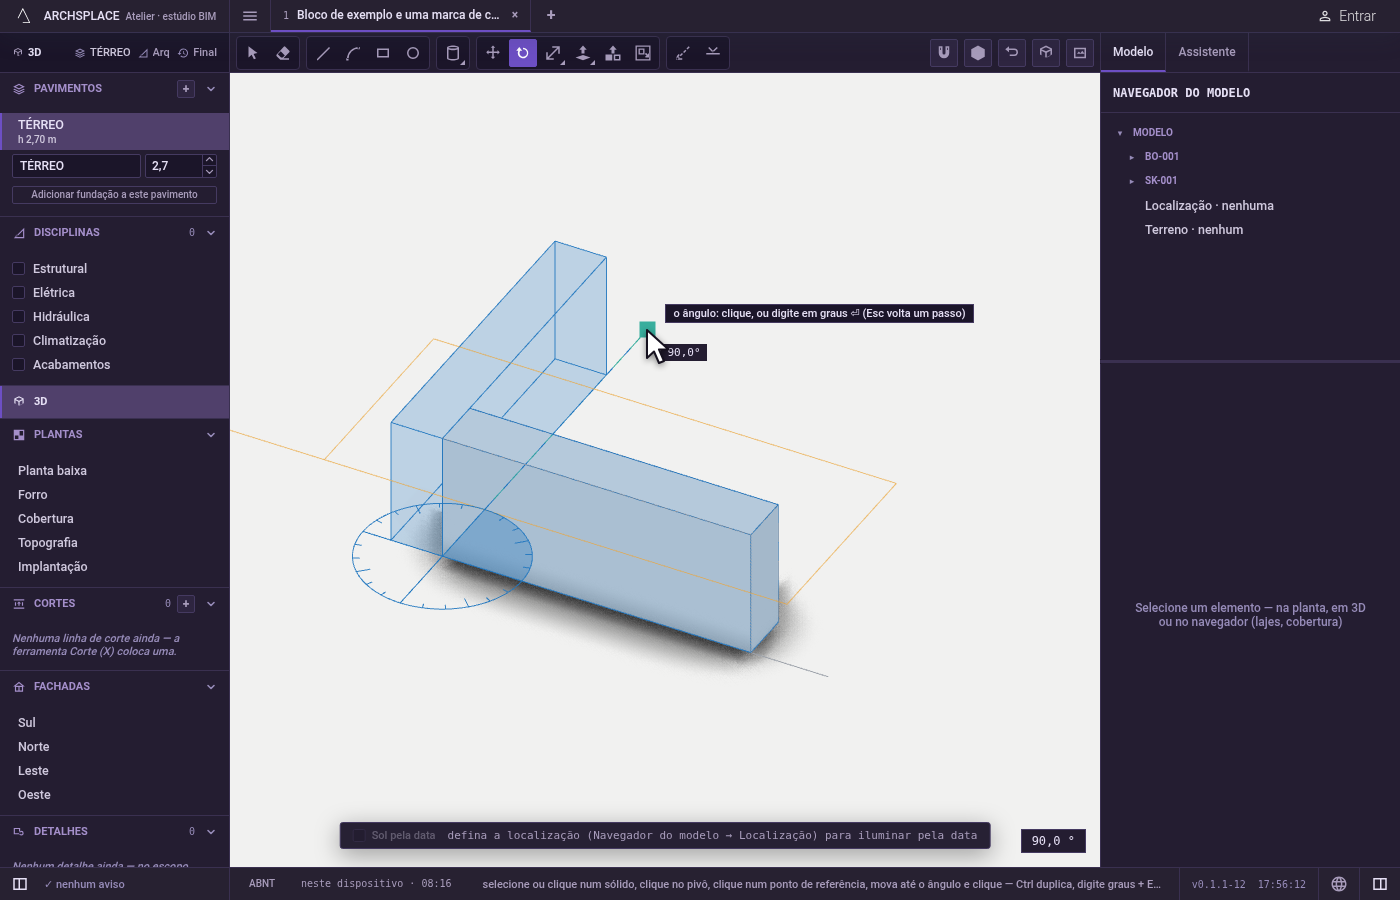Viewport: 1400px width, 900px height.
Task: Click the Undo arrow icon
Action: pos(1012,53)
